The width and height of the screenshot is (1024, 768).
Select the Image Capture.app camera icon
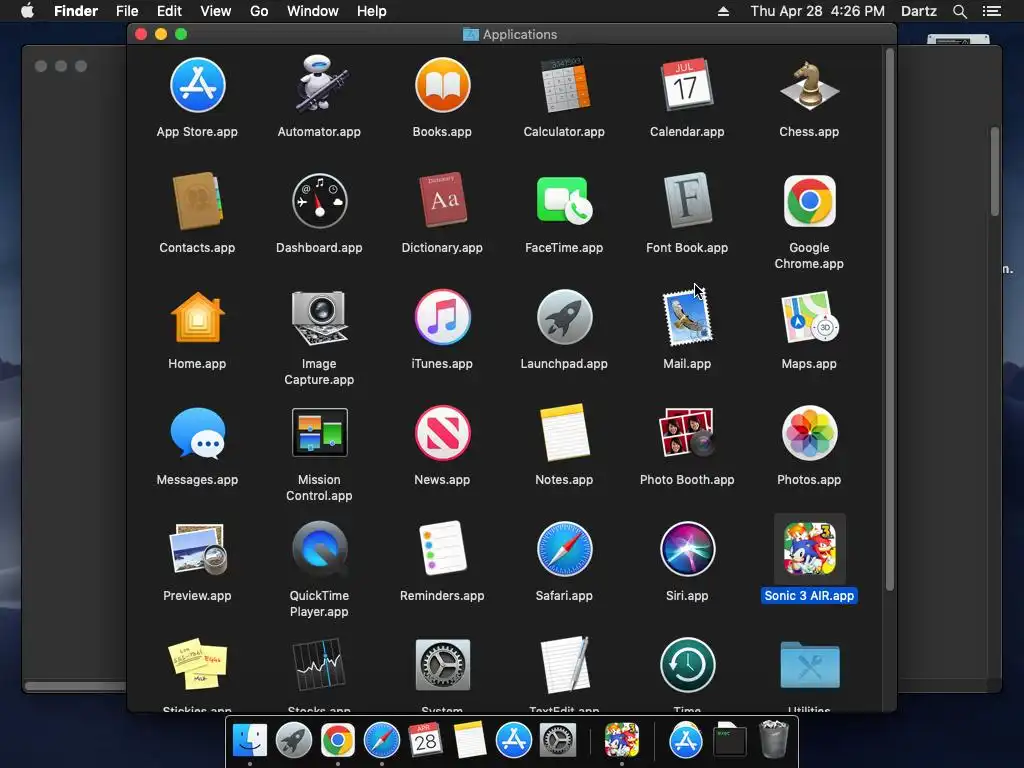319,317
